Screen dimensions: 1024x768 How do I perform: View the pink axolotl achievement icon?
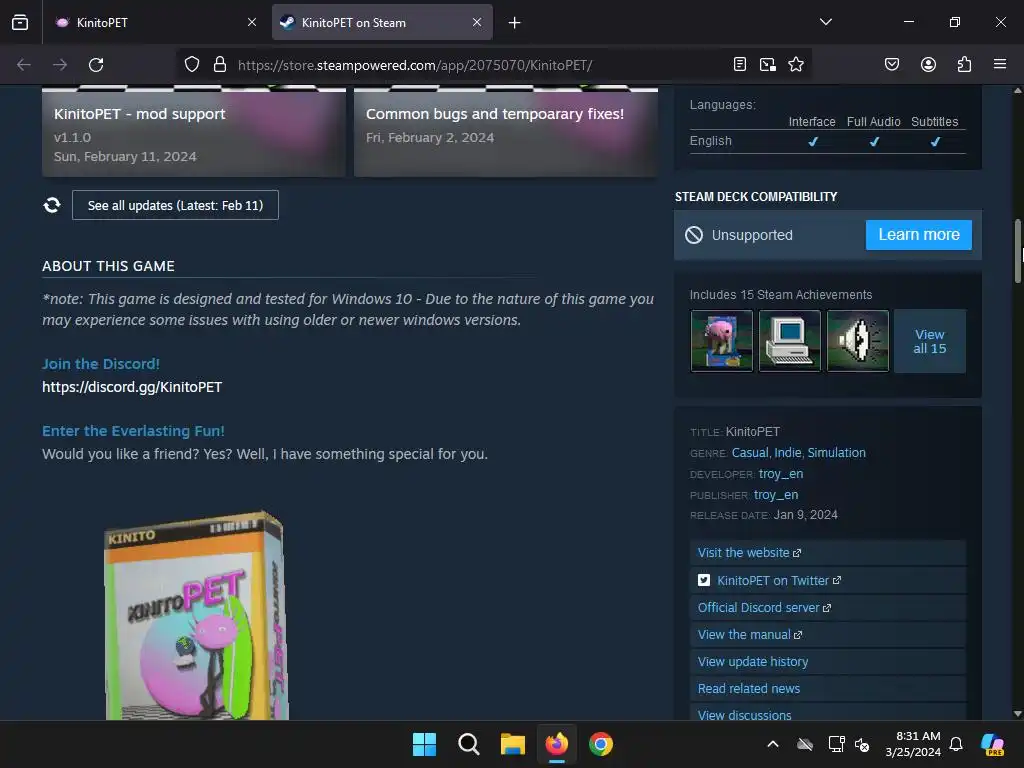722,341
